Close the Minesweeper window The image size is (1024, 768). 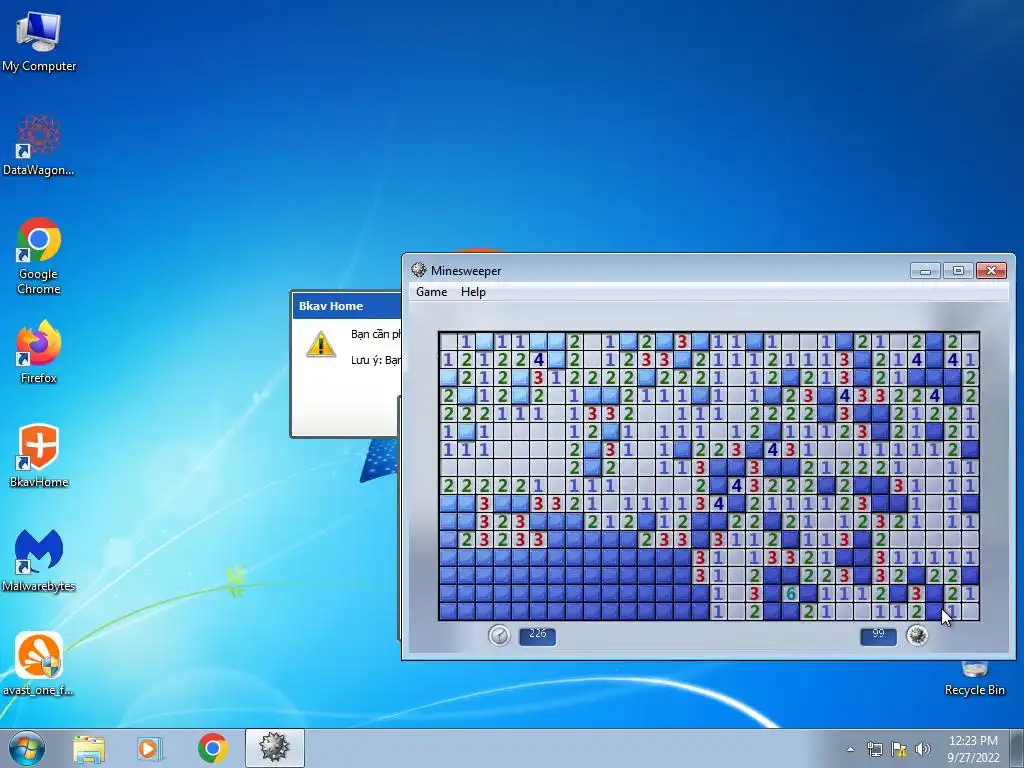click(x=991, y=270)
